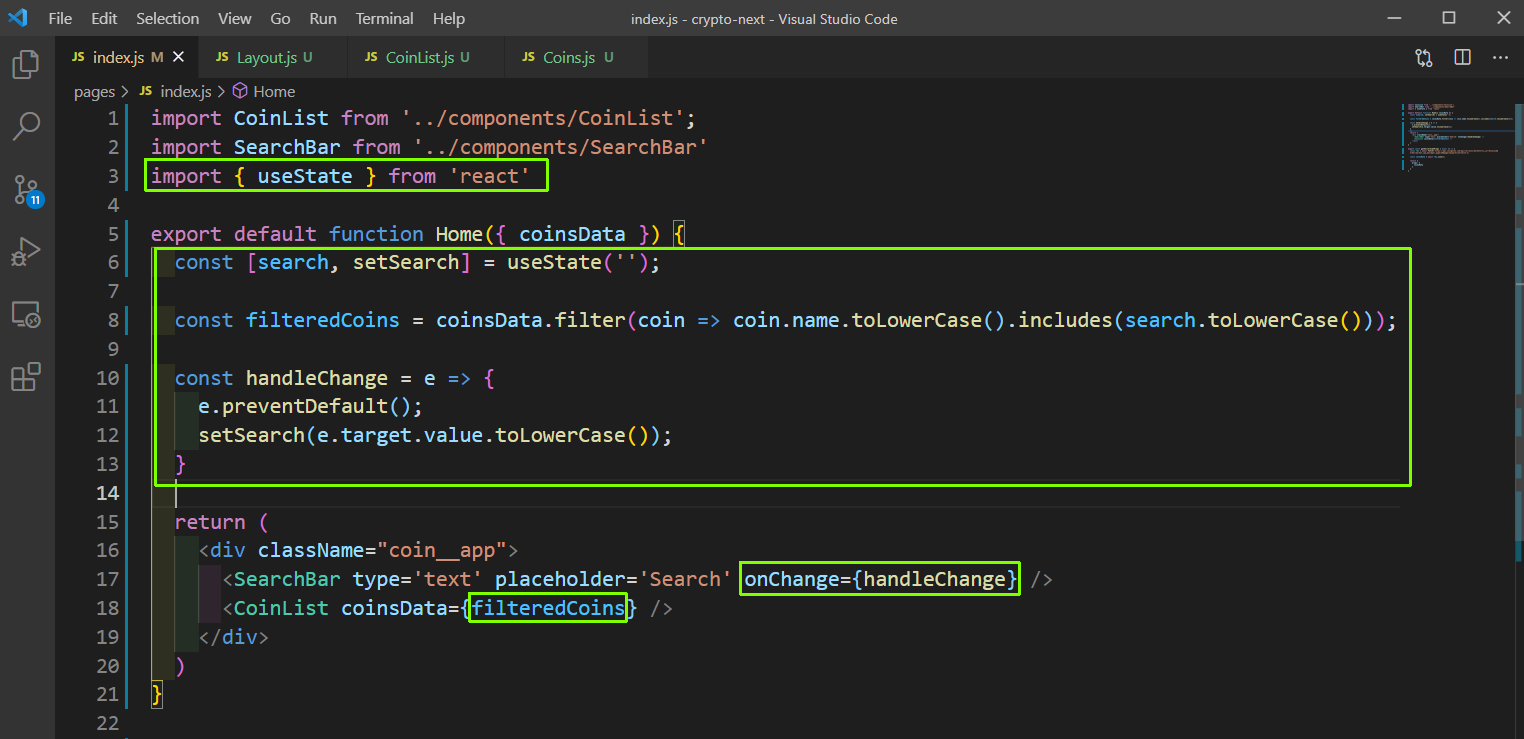The height and width of the screenshot is (739, 1524).
Task: Open the Run menu
Action: pos(323,19)
